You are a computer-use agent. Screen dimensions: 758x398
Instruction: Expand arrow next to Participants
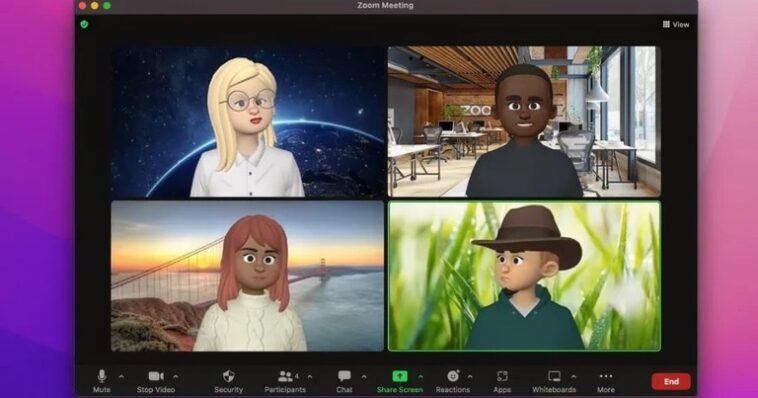tap(310, 376)
